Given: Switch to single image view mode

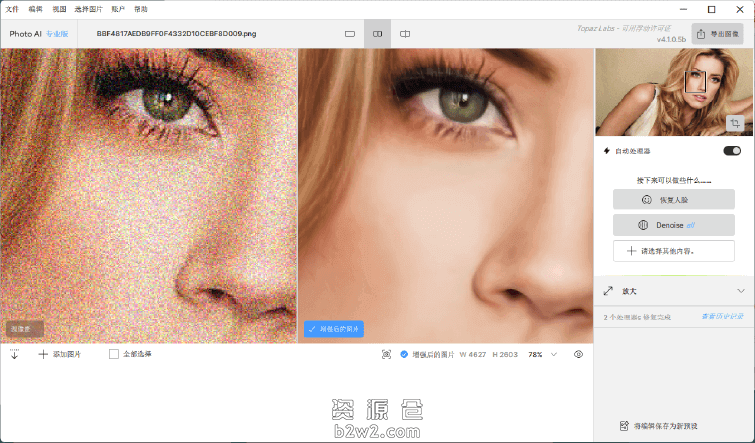Looking at the screenshot, I should coord(350,34).
